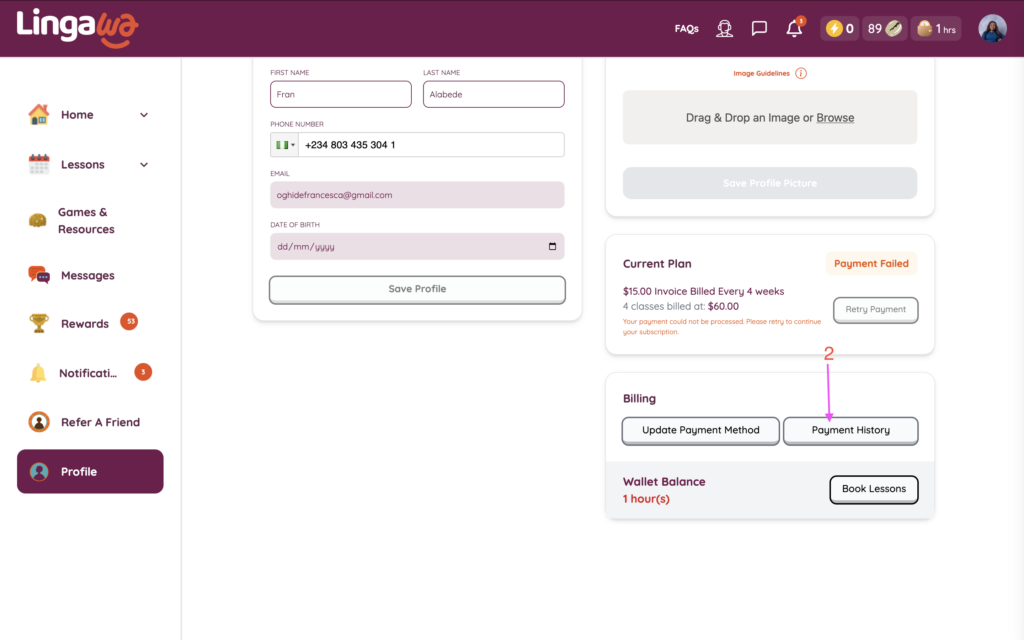Open the date of birth calendar picker

pyautogui.click(x=553, y=246)
